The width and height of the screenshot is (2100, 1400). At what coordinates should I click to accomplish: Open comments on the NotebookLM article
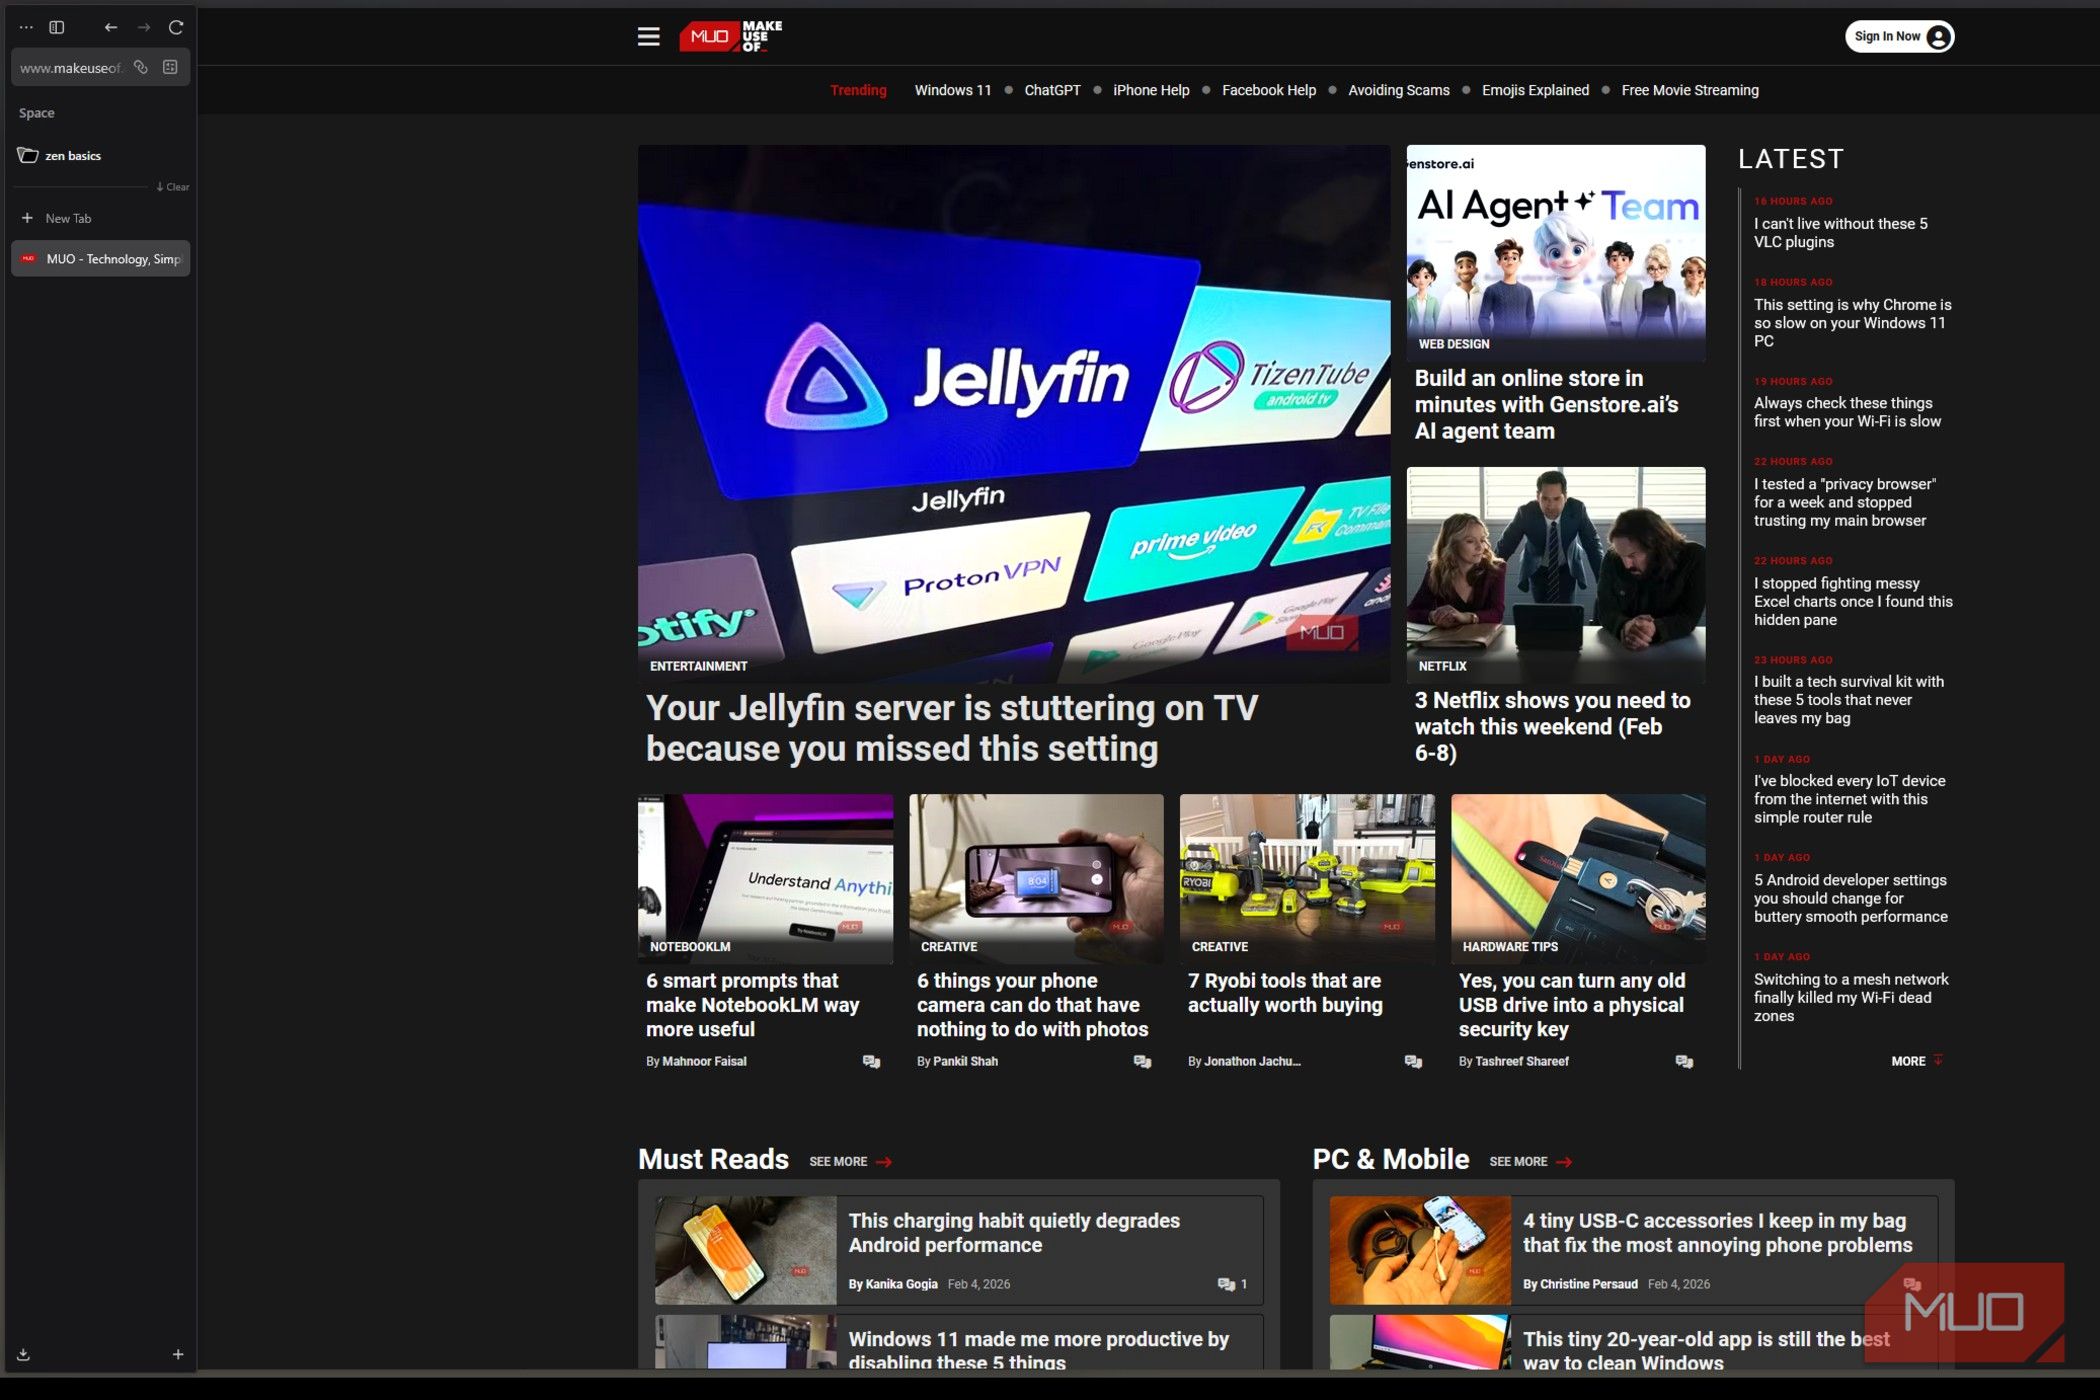tap(869, 1061)
